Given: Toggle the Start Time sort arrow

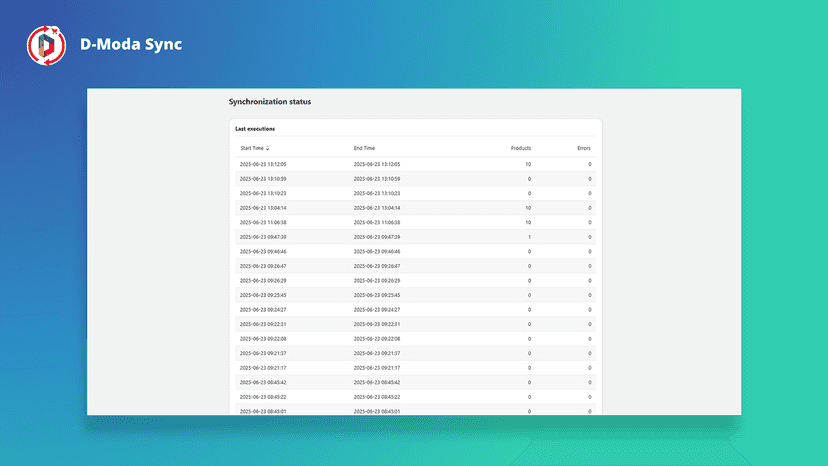Looking at the screenshot, I should click(267, 148).
